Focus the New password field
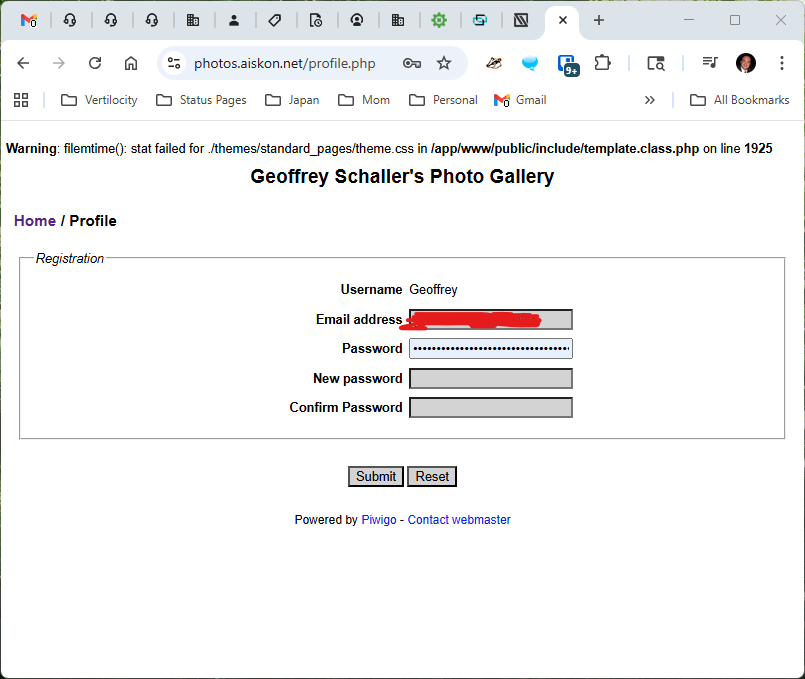The width and height of the screenshot is (805, 679). coord(491,379)
